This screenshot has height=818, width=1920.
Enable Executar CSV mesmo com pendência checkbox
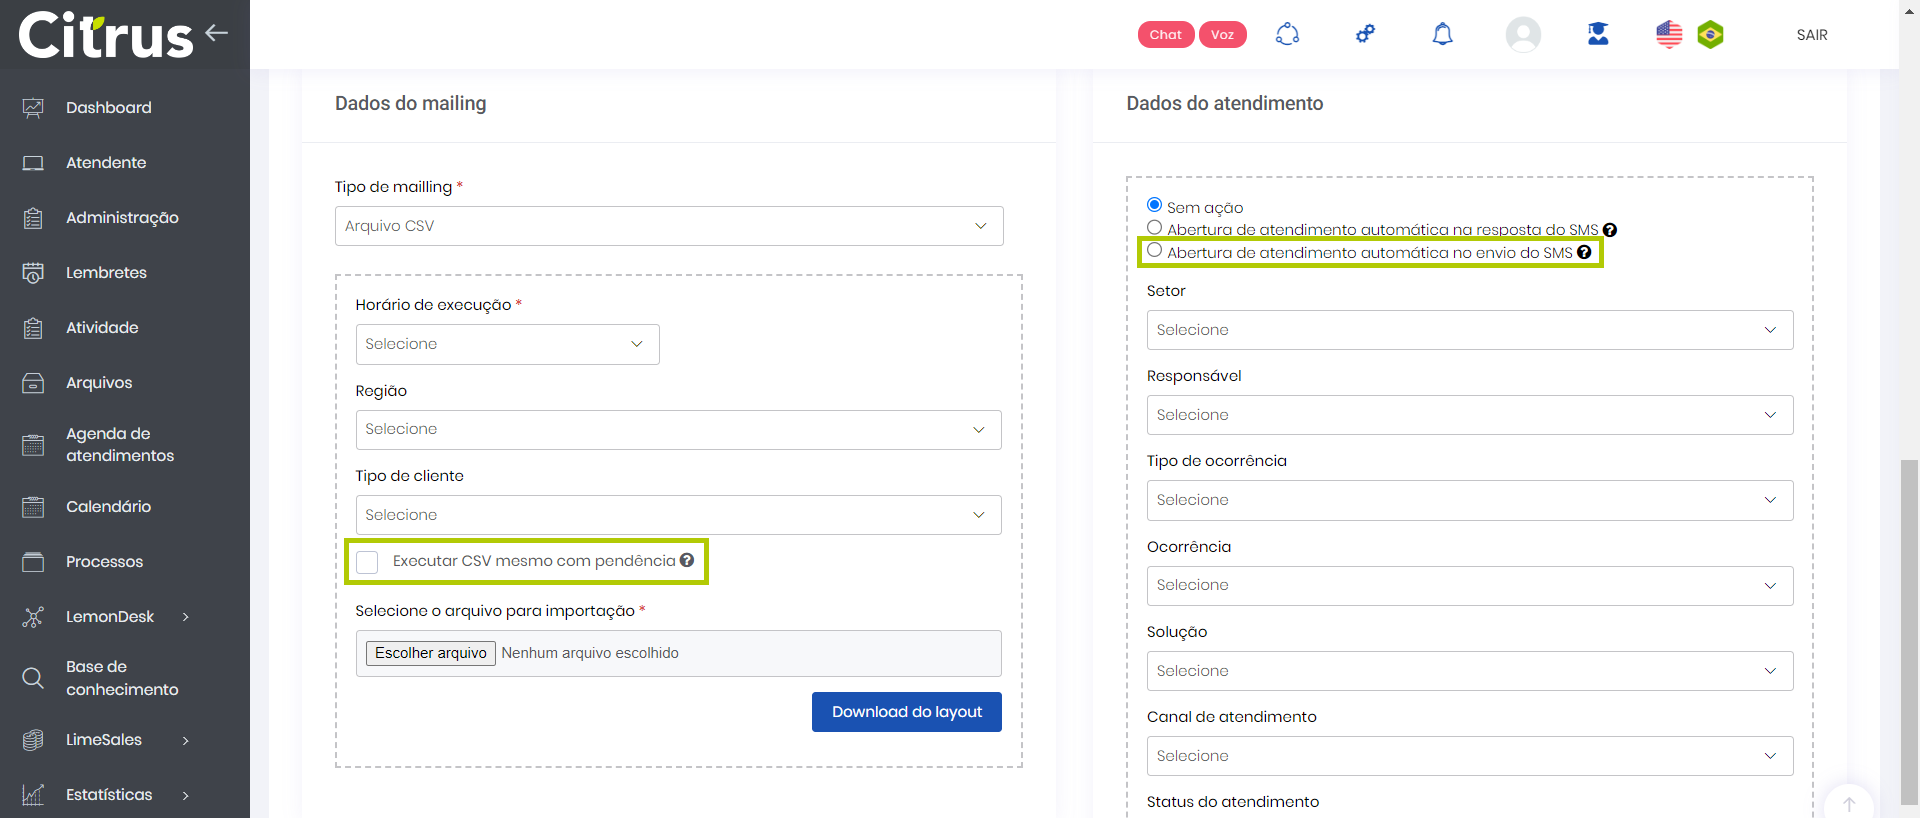tap(368, 562)
